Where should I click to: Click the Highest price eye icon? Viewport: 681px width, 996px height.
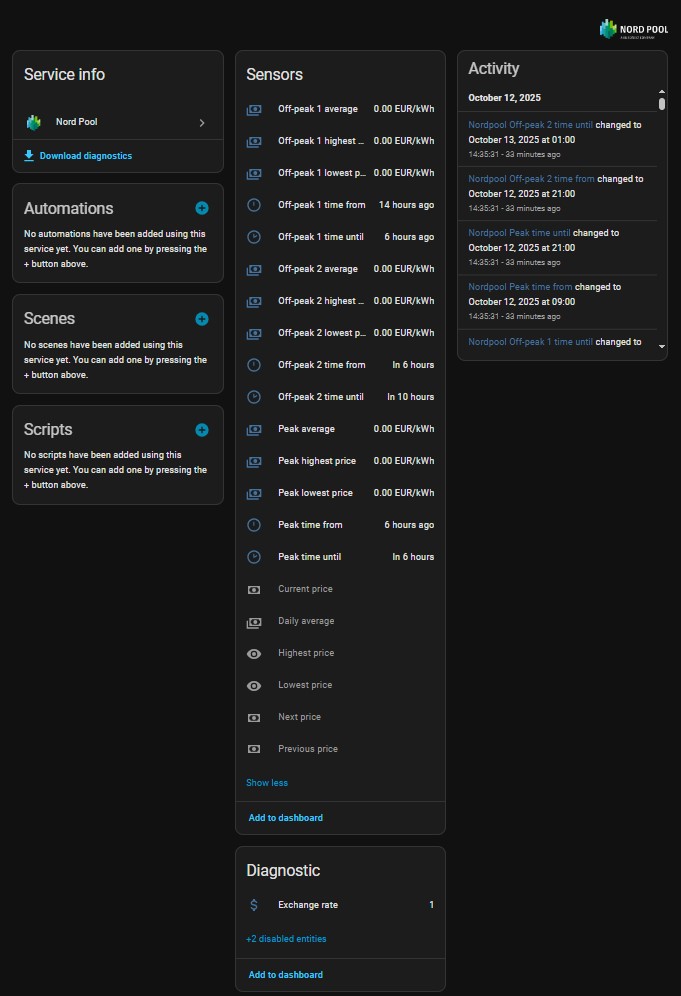pyautogui.click(x=254, y=653)
